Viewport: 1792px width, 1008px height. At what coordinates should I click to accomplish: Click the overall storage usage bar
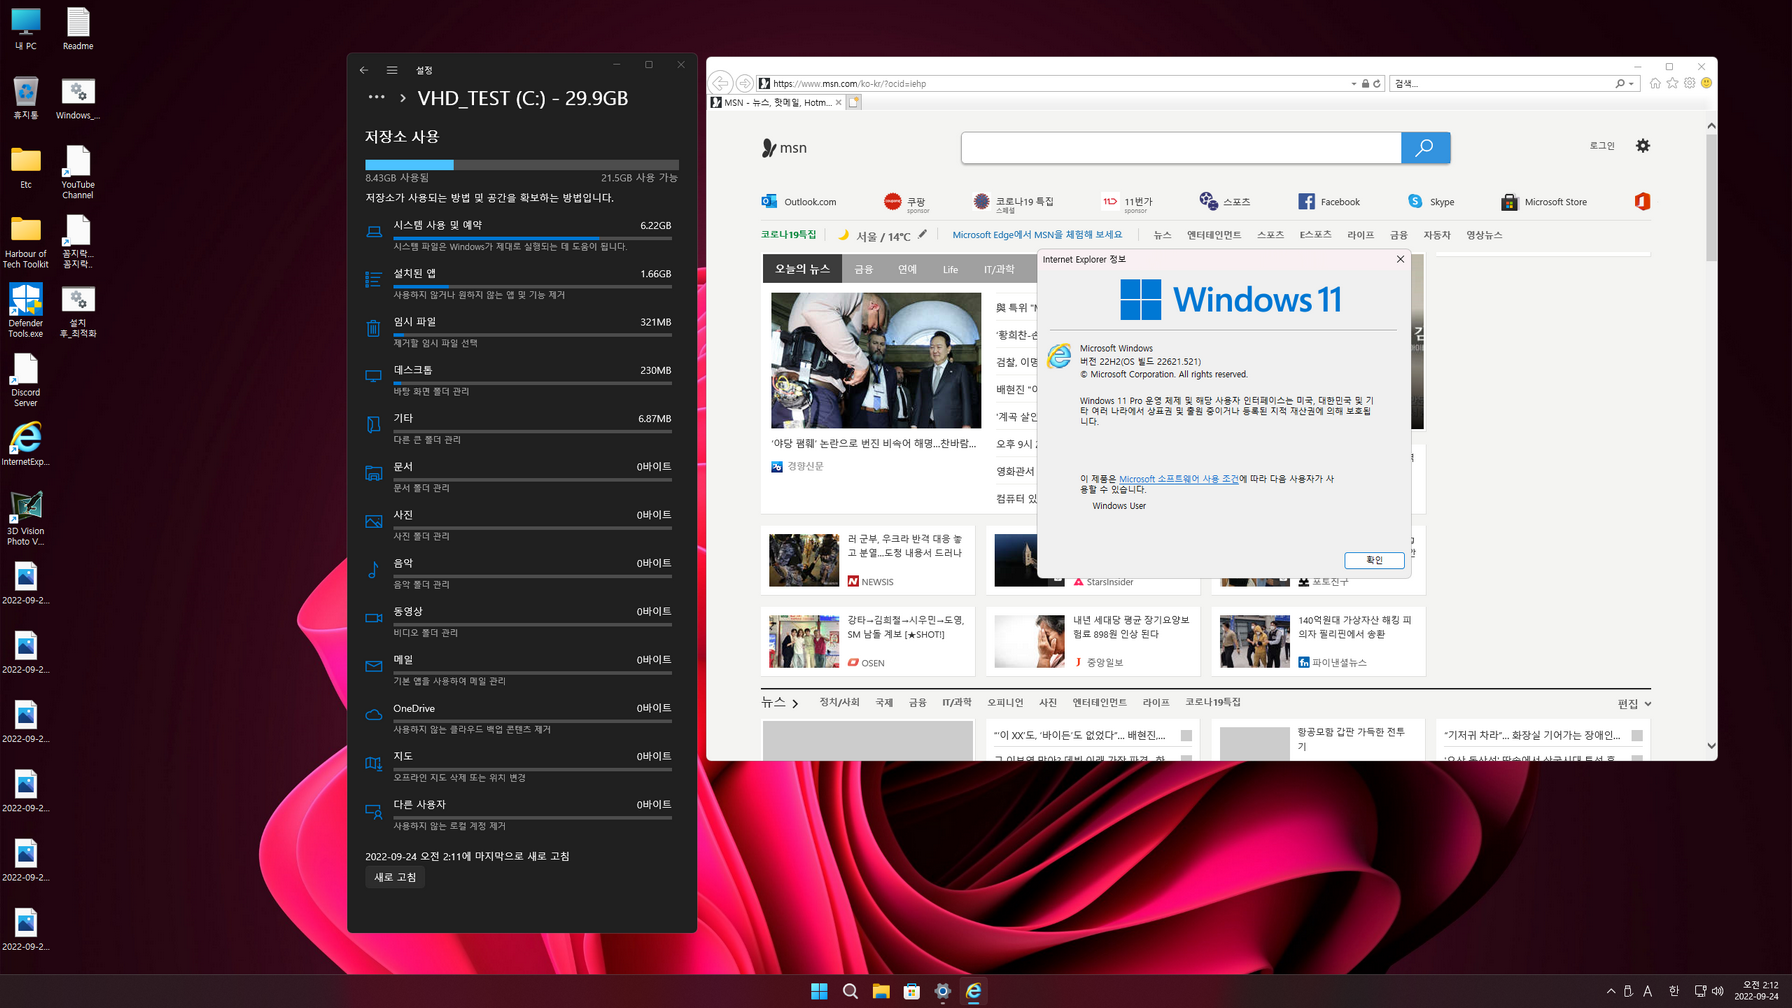point(522,164)
